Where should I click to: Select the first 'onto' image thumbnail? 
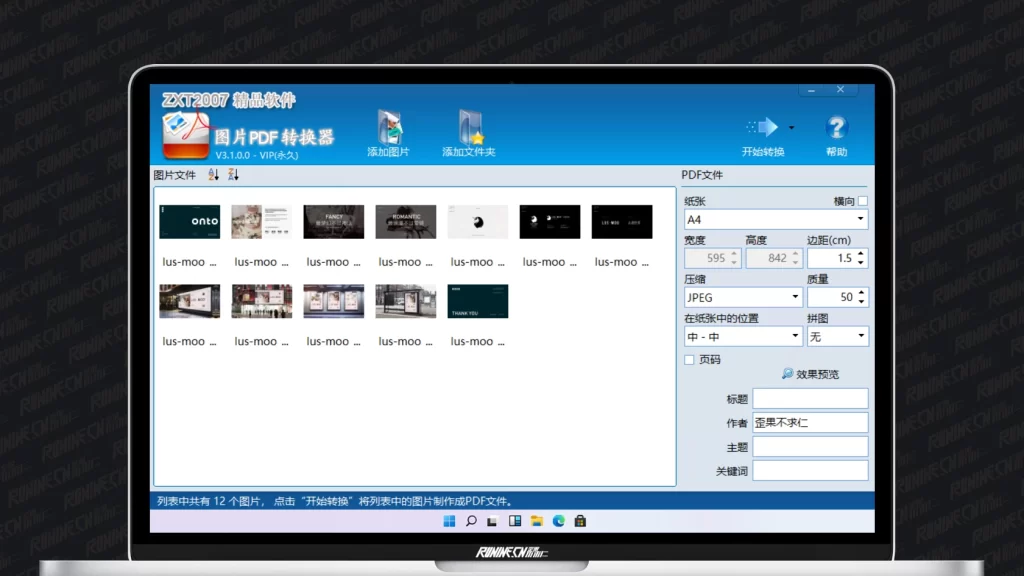click(x=190, y=222)
